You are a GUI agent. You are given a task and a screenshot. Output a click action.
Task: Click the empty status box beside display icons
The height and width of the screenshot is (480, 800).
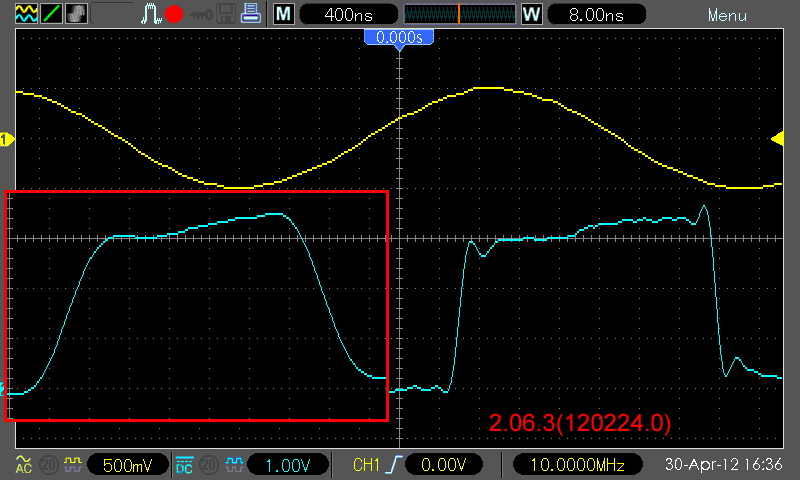pos(112,14)
